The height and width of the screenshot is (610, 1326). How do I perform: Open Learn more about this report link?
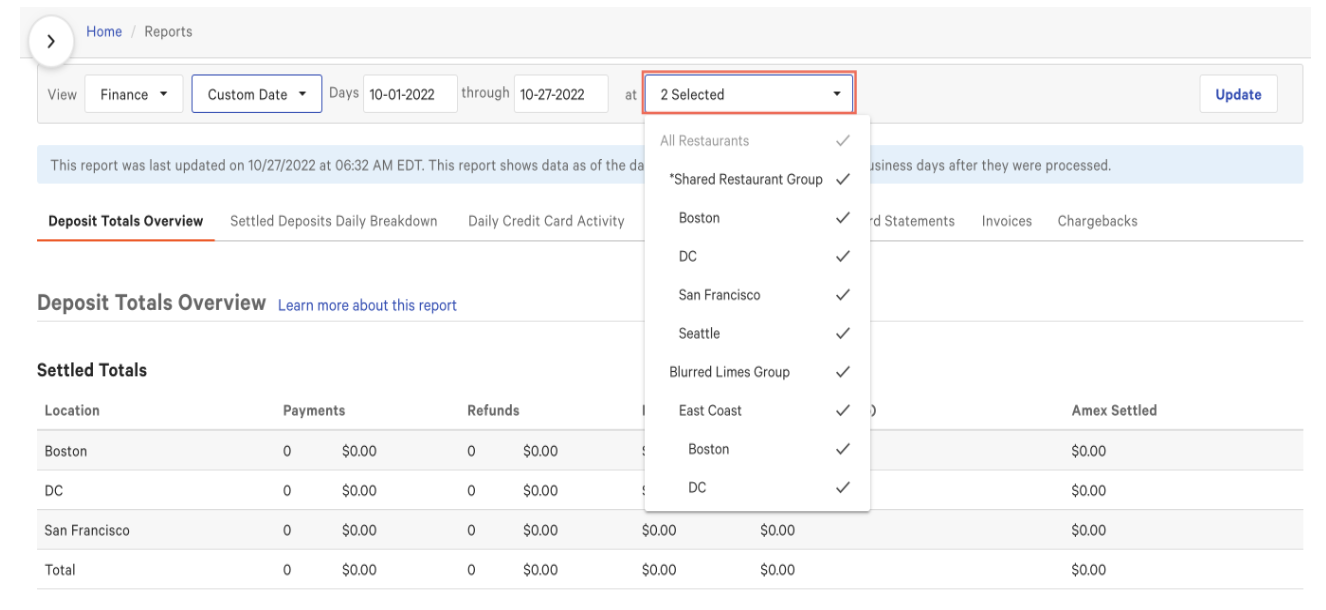[367, 305]
